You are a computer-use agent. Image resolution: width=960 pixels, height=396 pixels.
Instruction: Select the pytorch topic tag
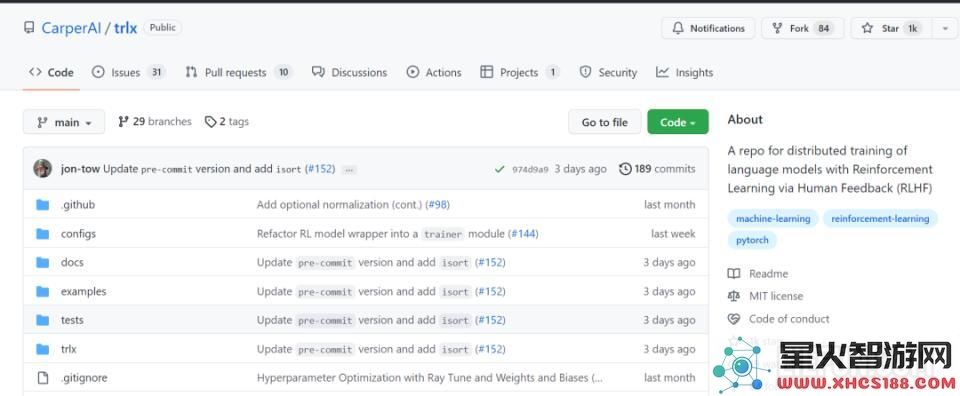tap(752, 240)
